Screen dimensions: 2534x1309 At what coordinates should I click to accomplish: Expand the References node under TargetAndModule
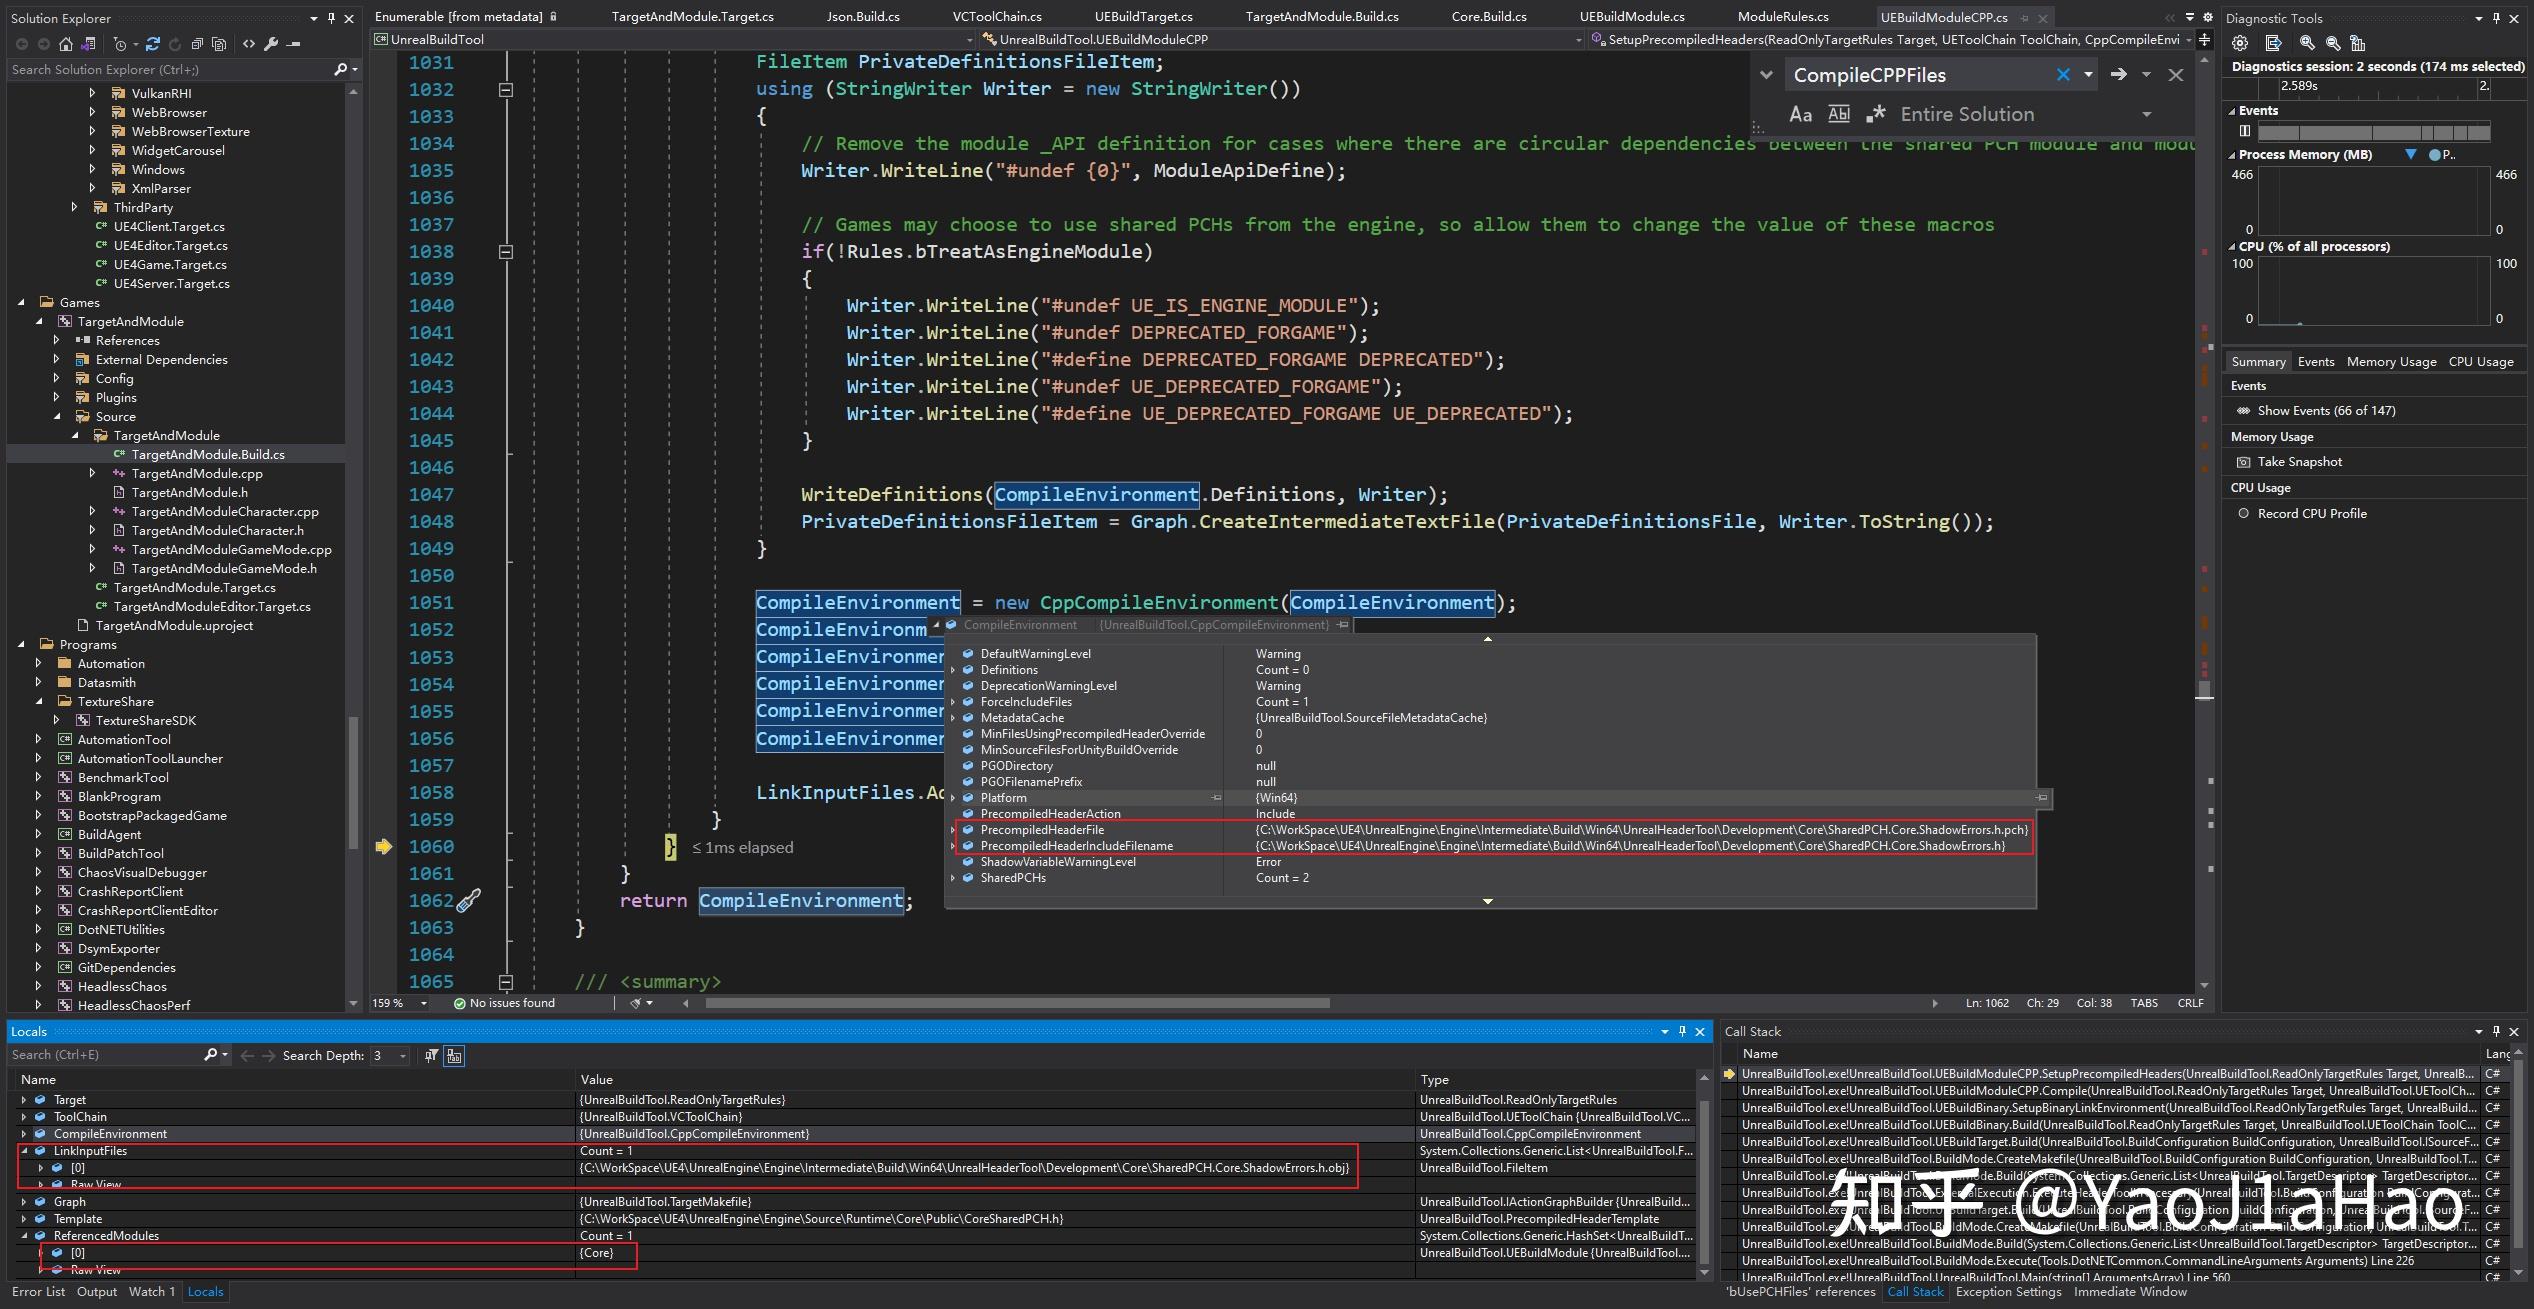(57, 340)
